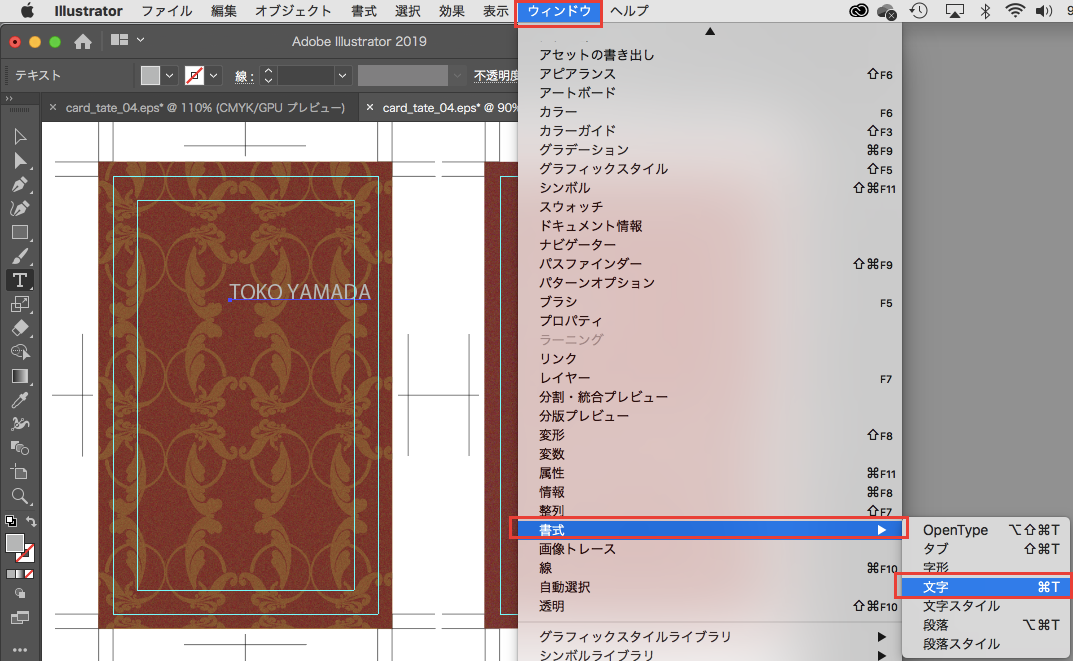This screenshot has height=661, width=1073.
Task: Select the Gradient tool
Action: pyautogui.click(x=20, y=376)
